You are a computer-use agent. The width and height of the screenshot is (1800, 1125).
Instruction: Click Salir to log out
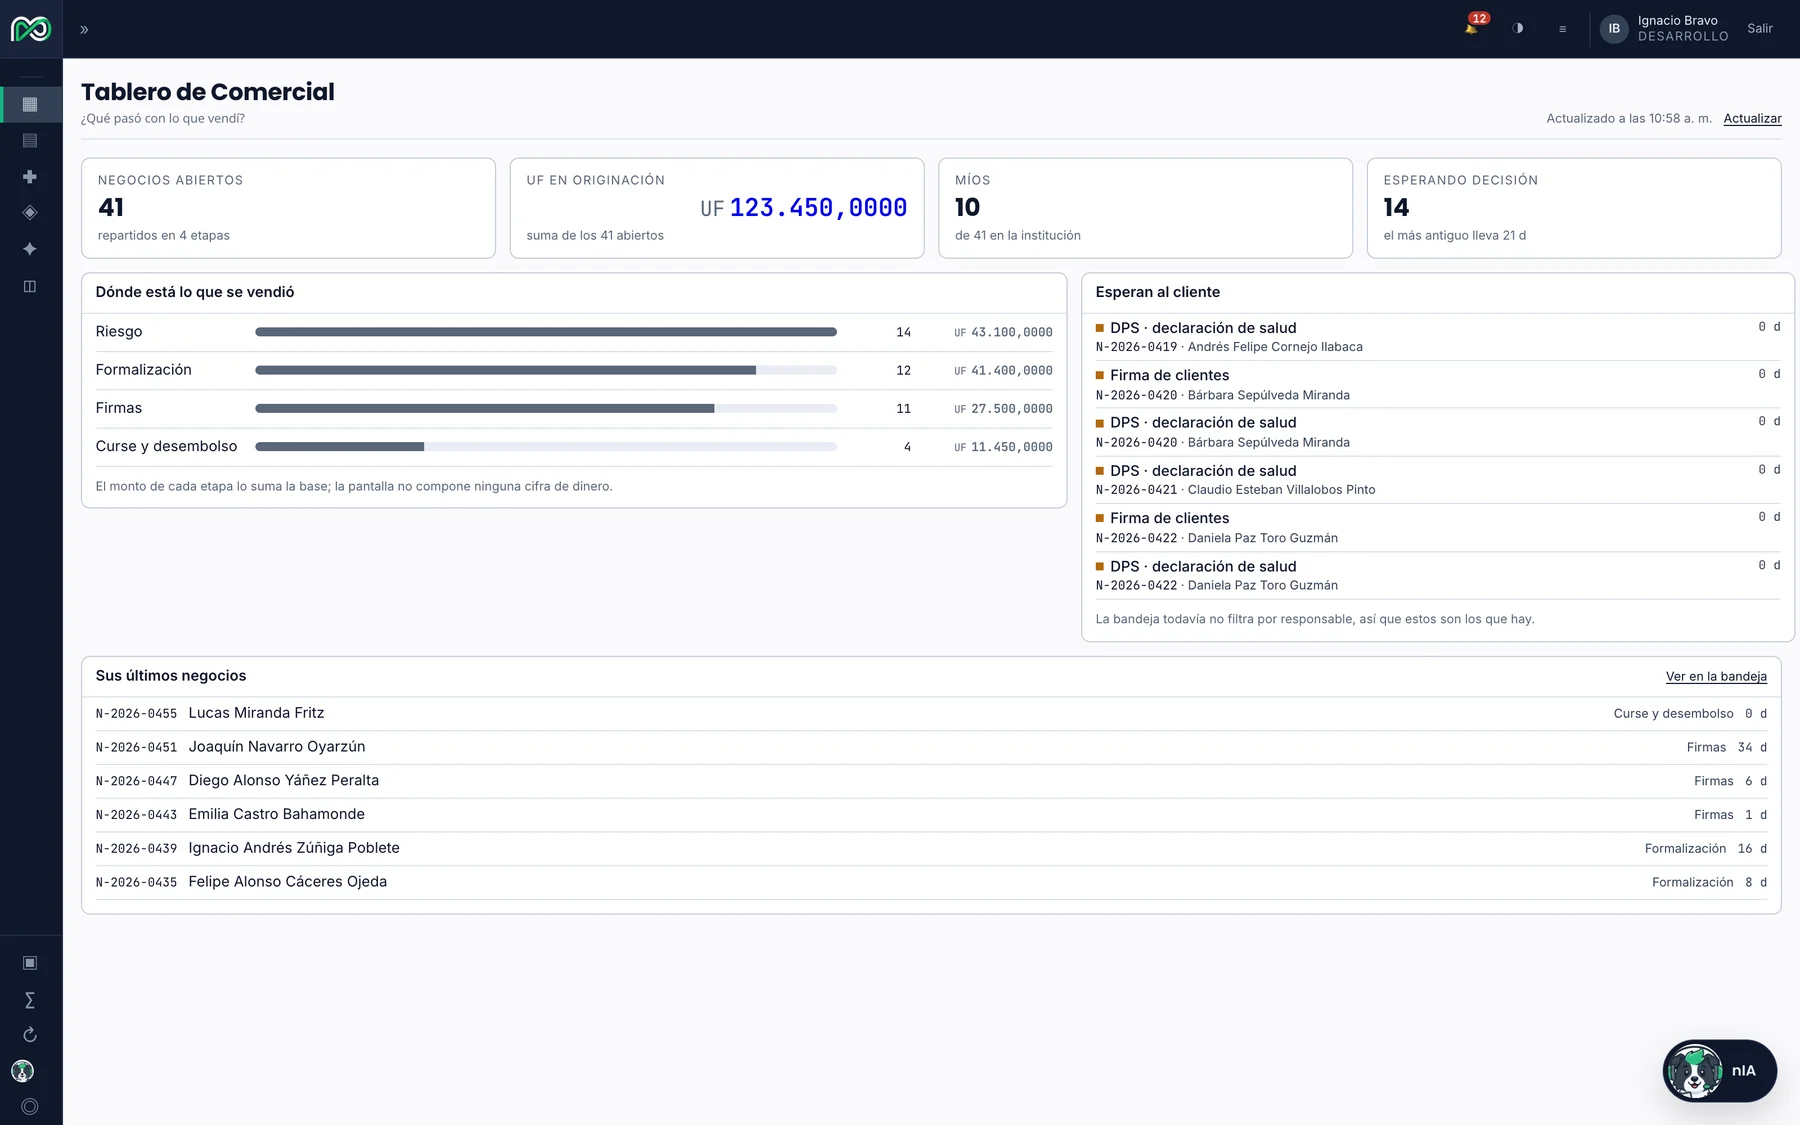(1760, 29)
